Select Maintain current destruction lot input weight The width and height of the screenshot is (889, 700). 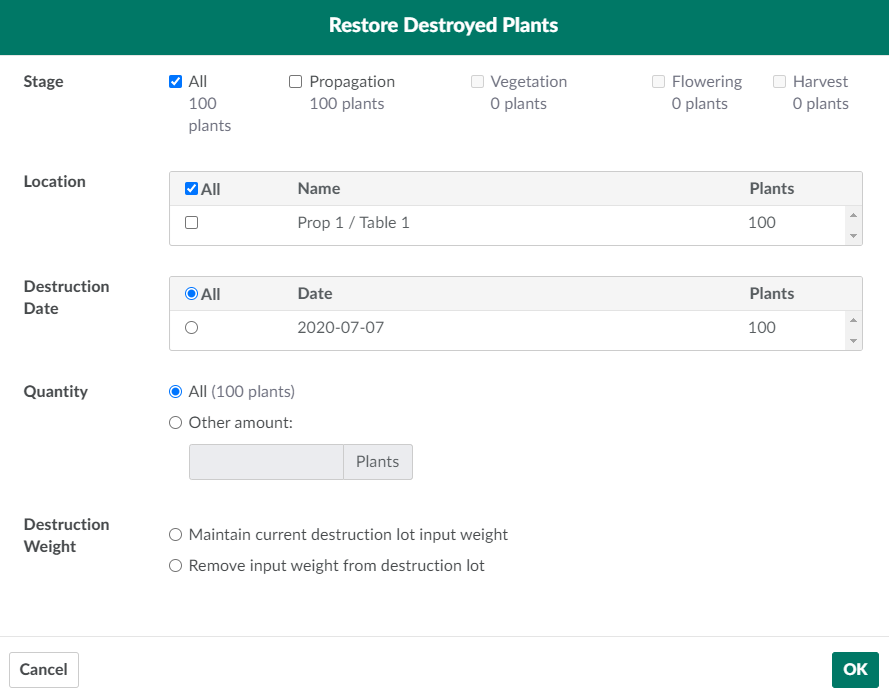176,535
